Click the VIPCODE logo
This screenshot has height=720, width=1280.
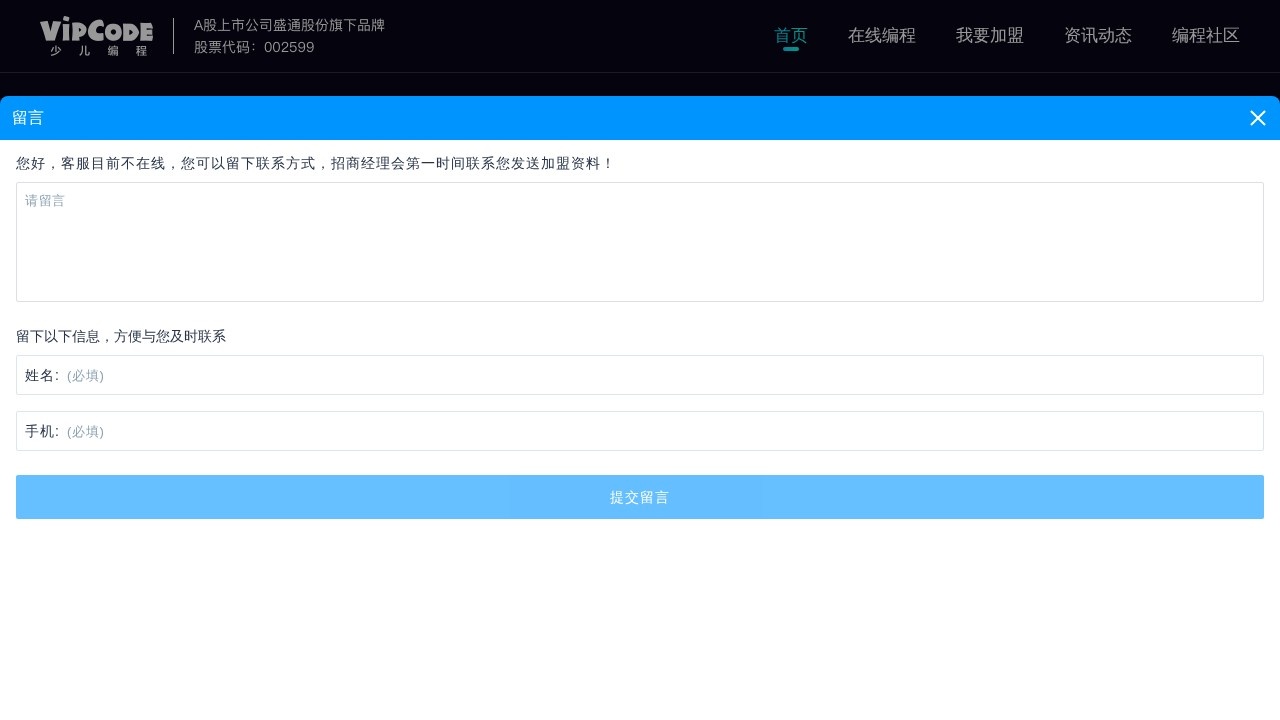(96, 36)
